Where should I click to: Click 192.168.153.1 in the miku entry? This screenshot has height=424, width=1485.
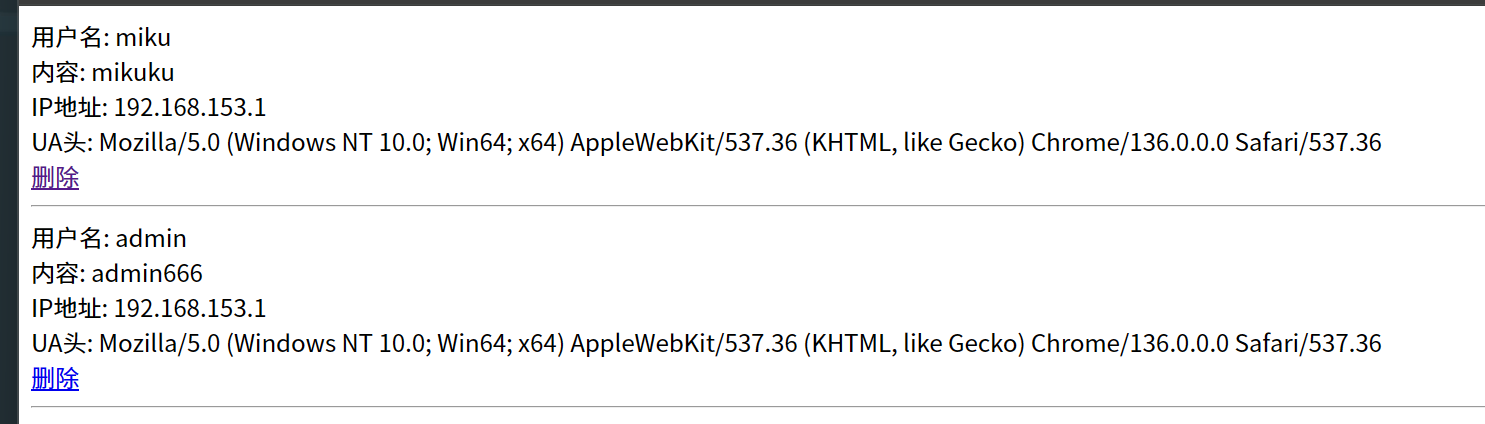pos(190,108)
